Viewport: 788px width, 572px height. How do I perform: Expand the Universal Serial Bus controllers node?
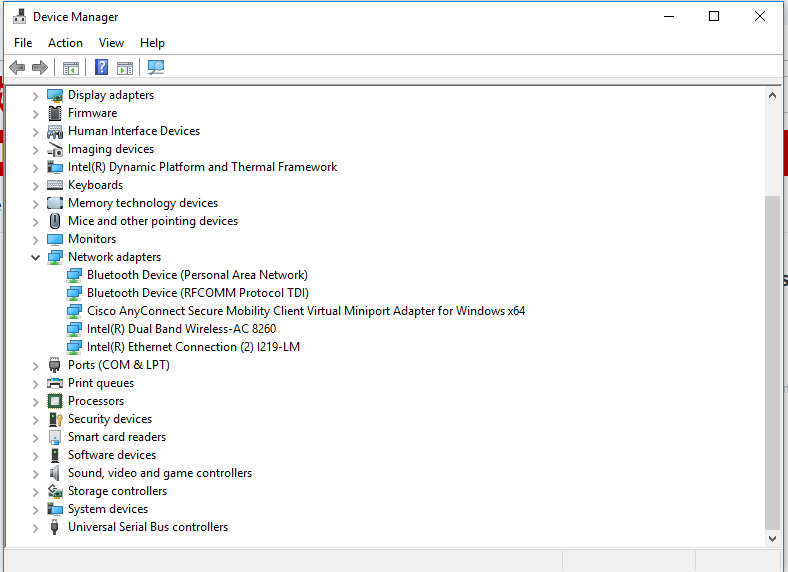pos(35,528)
